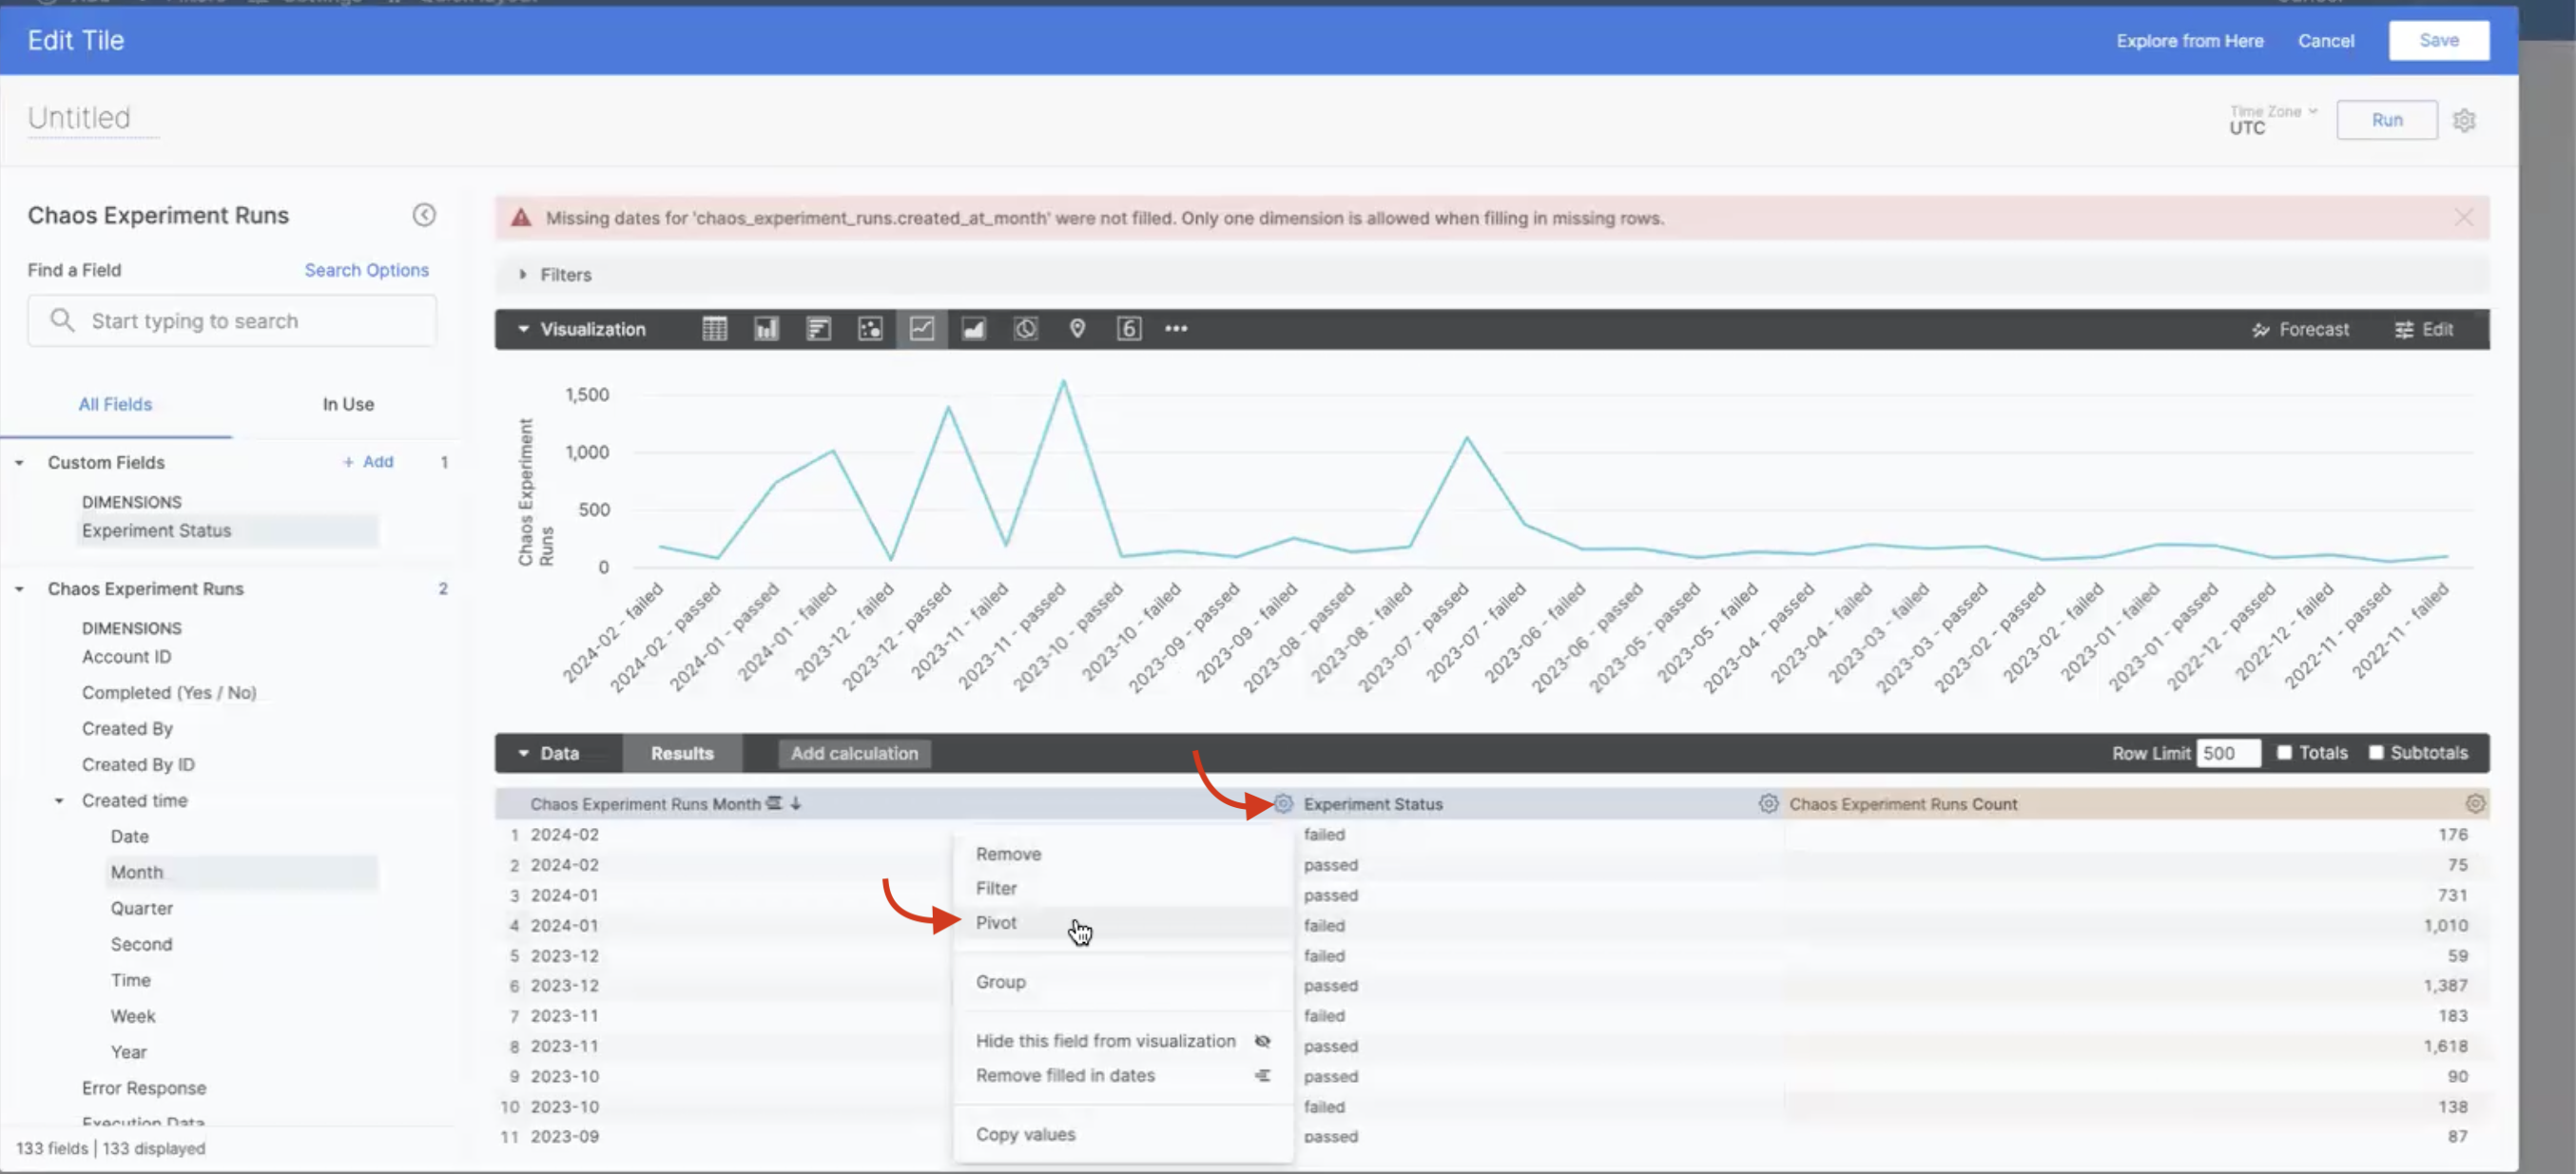
Task: Collapse the field picker panel
Action: click(x=424, y=215)
